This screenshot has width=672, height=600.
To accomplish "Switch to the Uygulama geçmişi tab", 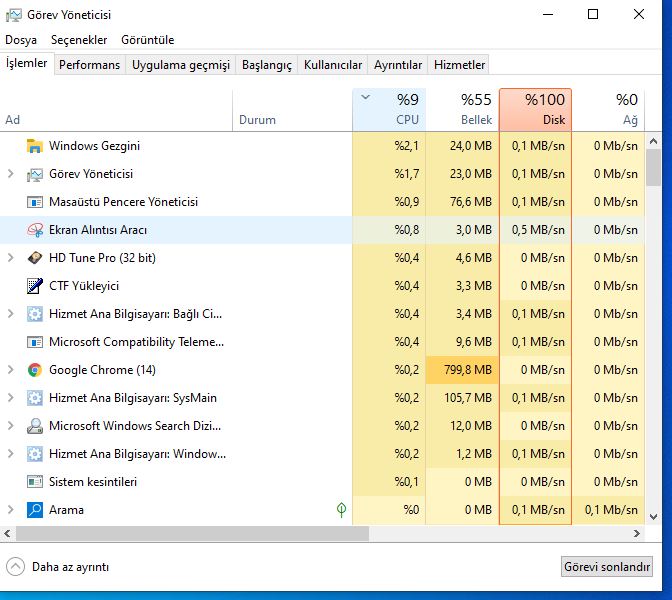I will click(180, 65).
